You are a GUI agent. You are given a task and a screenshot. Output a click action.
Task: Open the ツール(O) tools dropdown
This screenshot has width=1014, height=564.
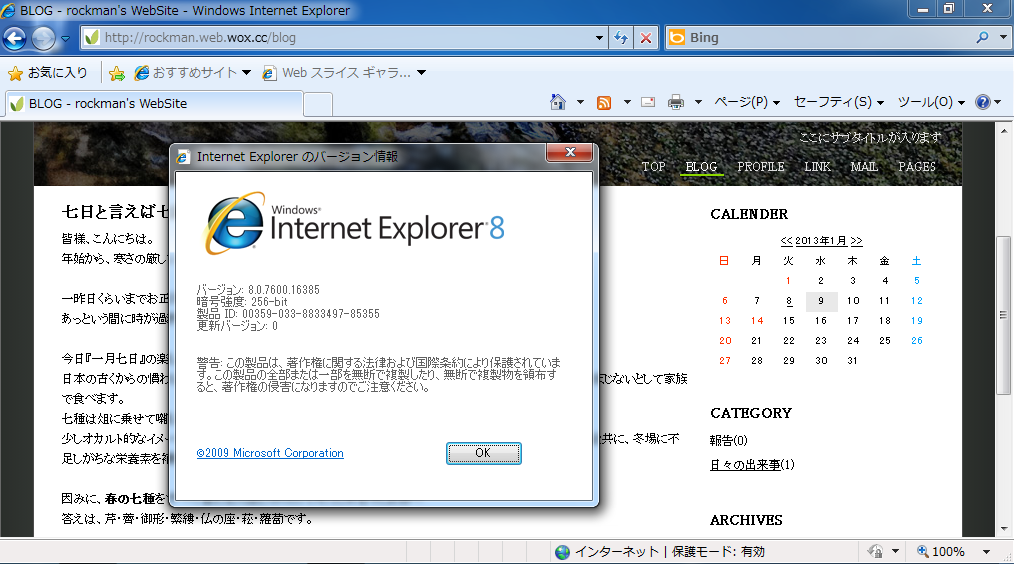930,102
